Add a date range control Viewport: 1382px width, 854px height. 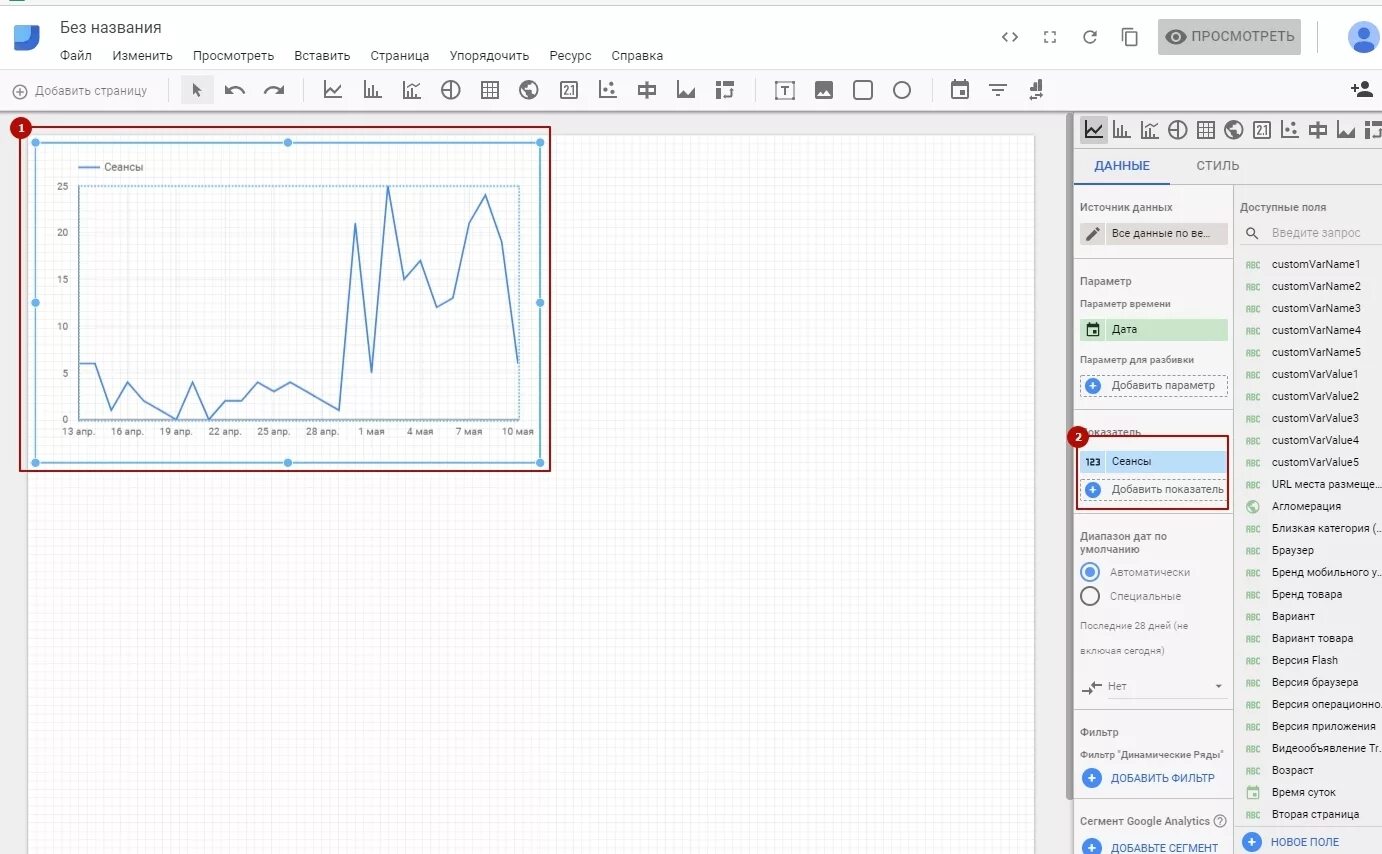(960, 90)
